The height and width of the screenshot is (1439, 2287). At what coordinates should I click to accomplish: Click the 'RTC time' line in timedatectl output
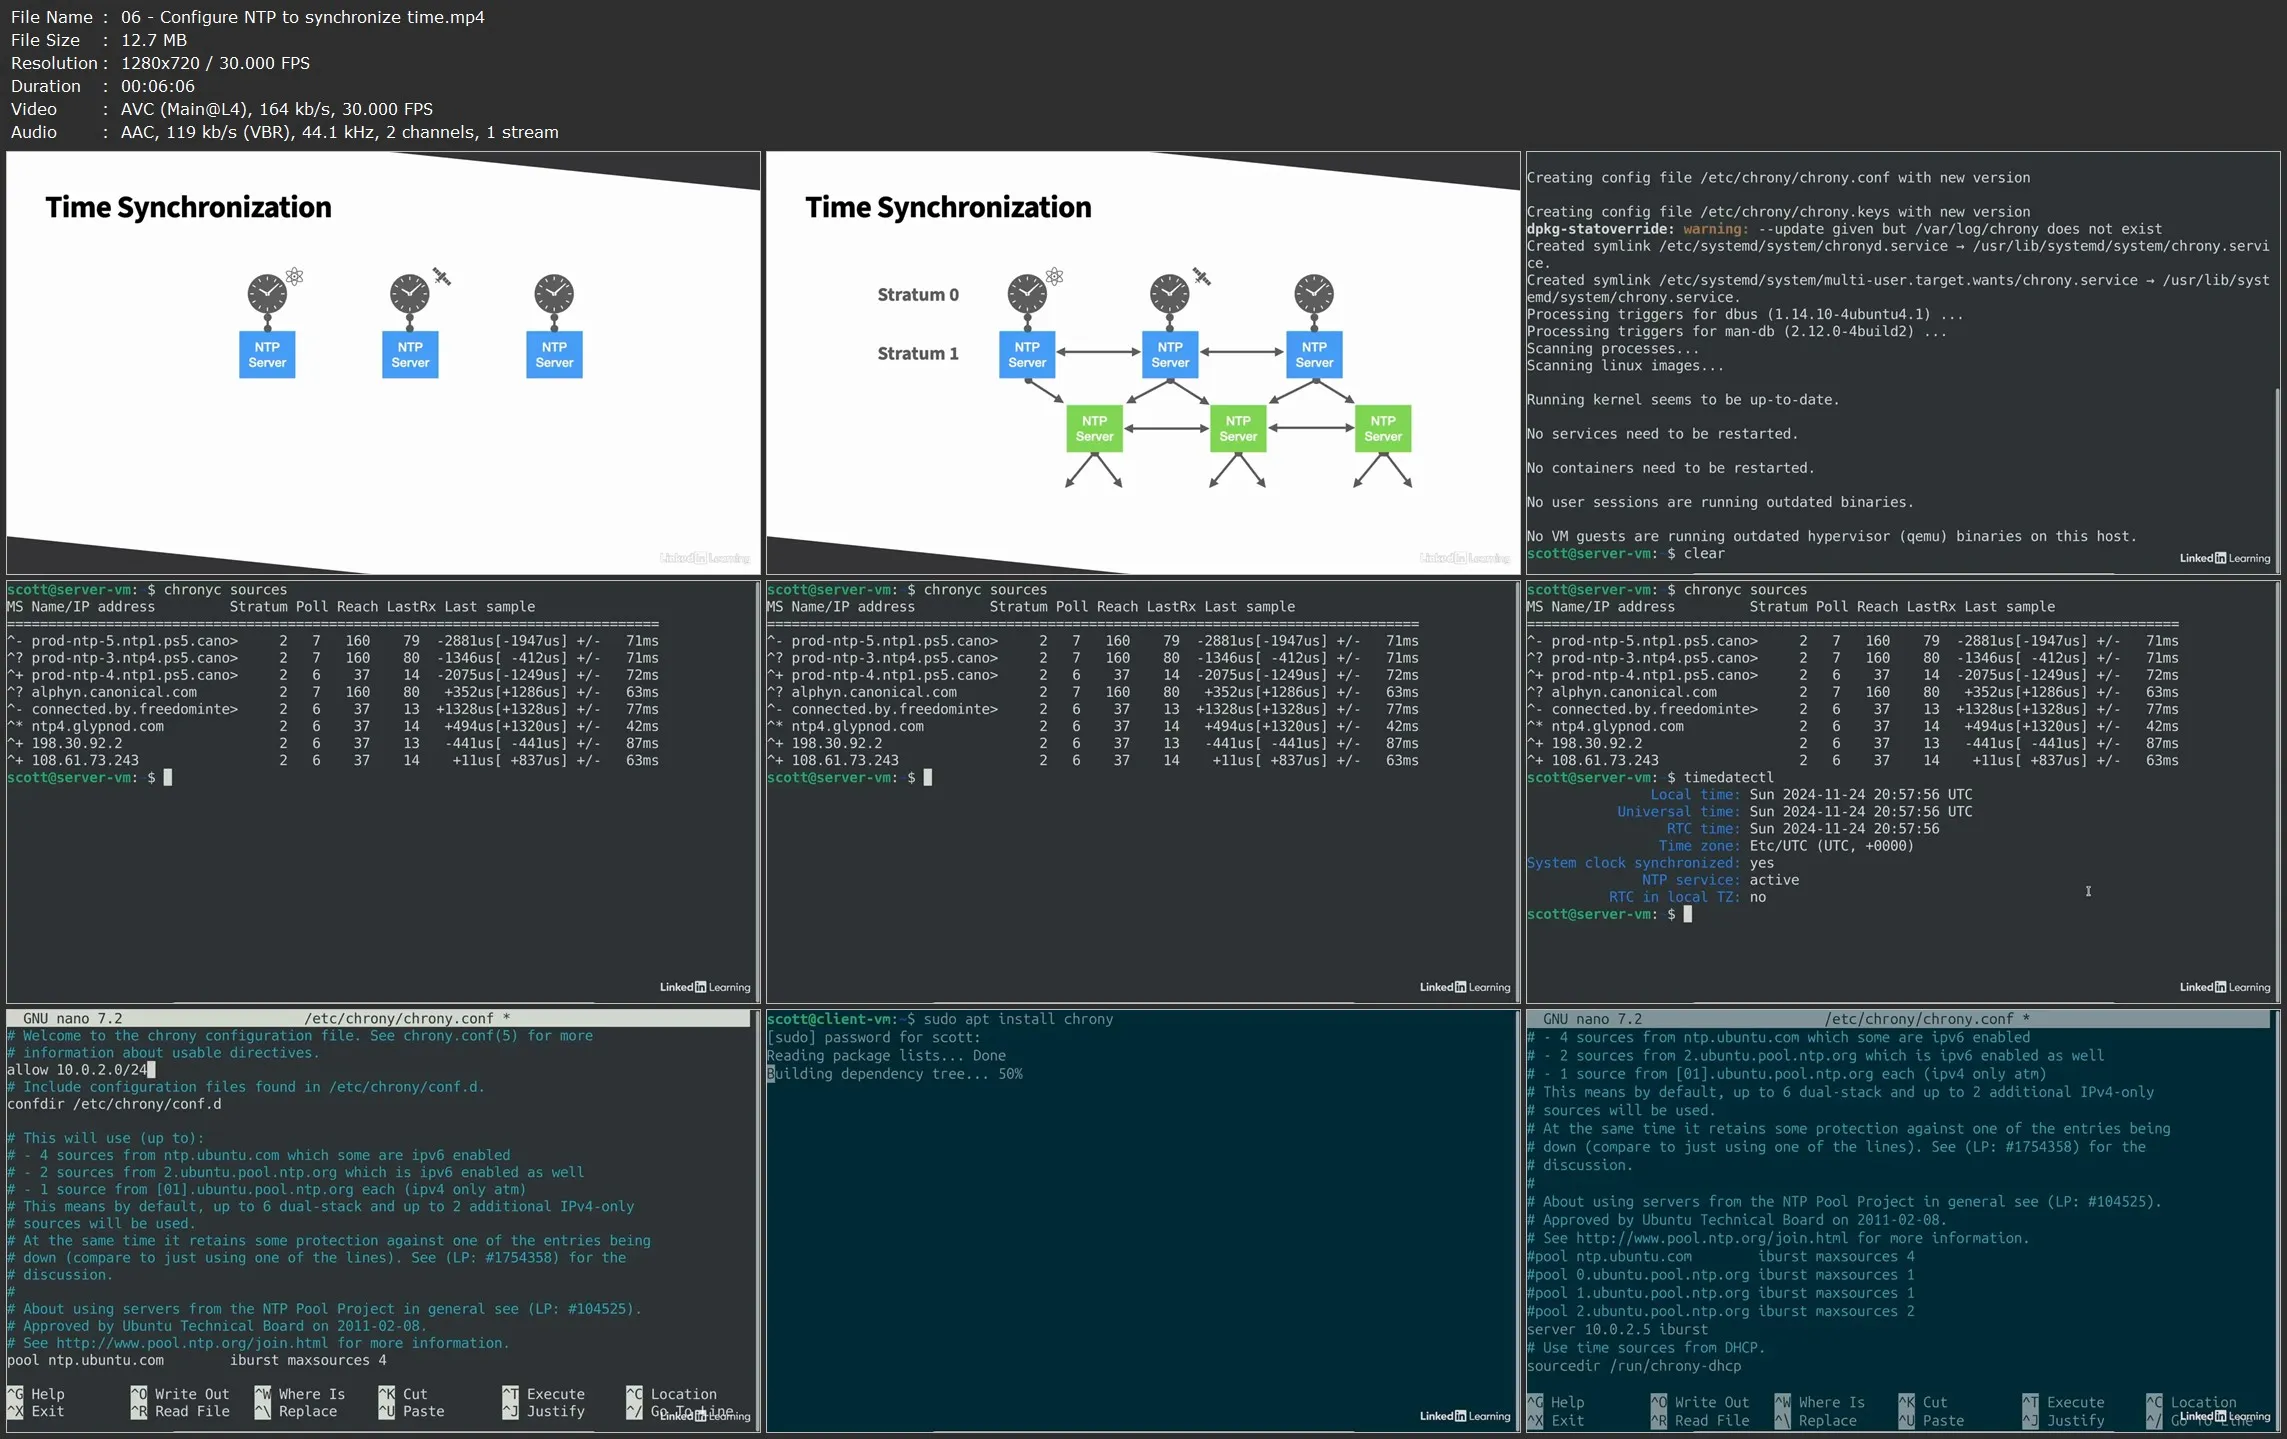point(1803,829)
